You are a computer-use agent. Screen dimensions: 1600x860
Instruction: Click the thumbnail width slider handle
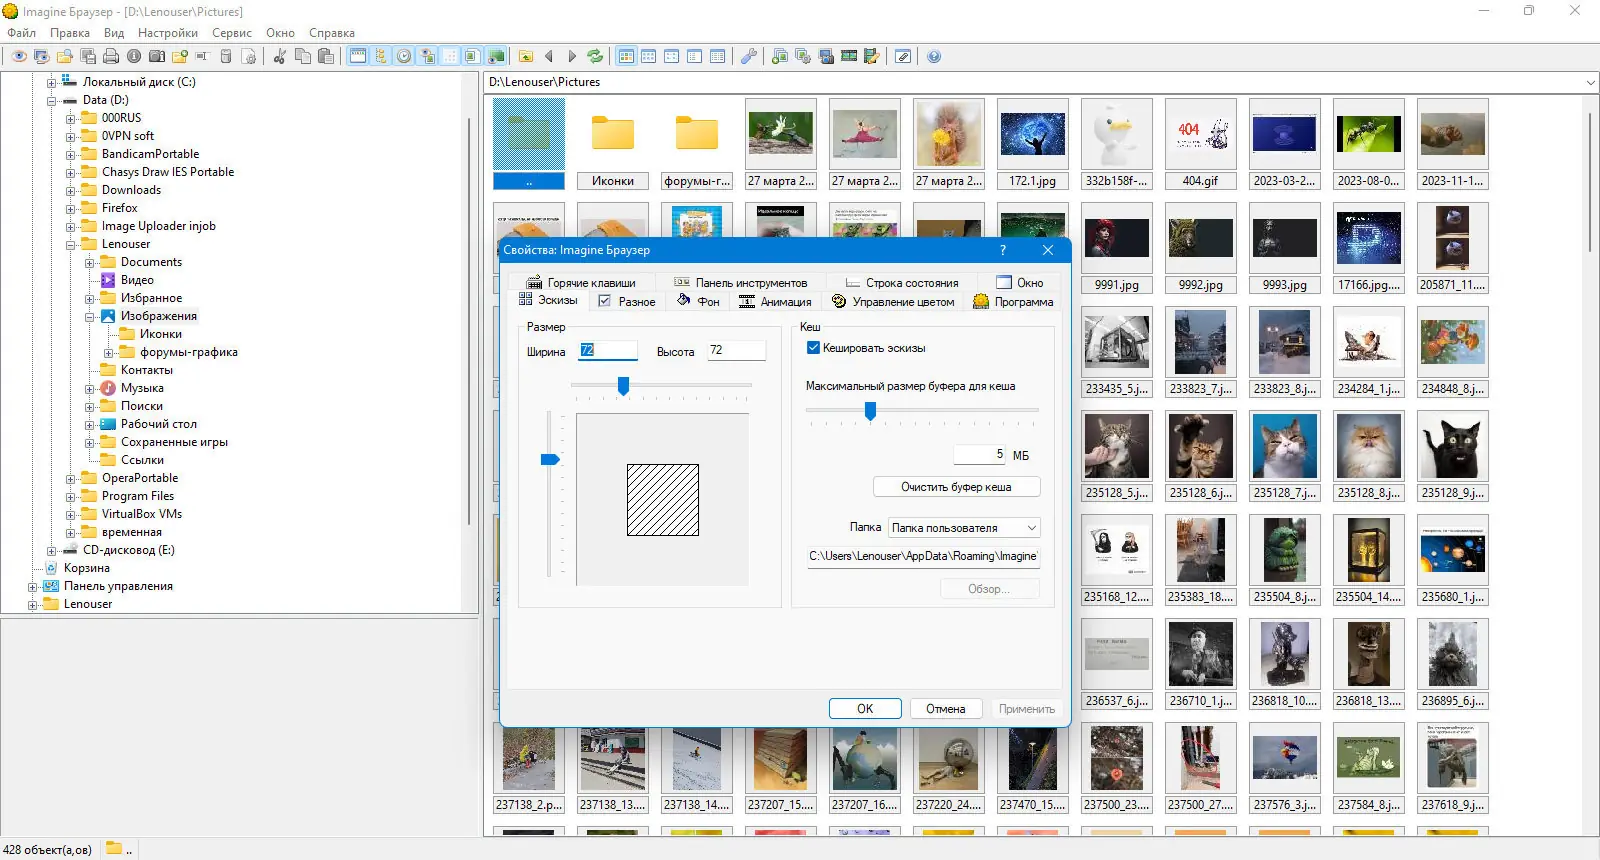(x=623, y=386)
